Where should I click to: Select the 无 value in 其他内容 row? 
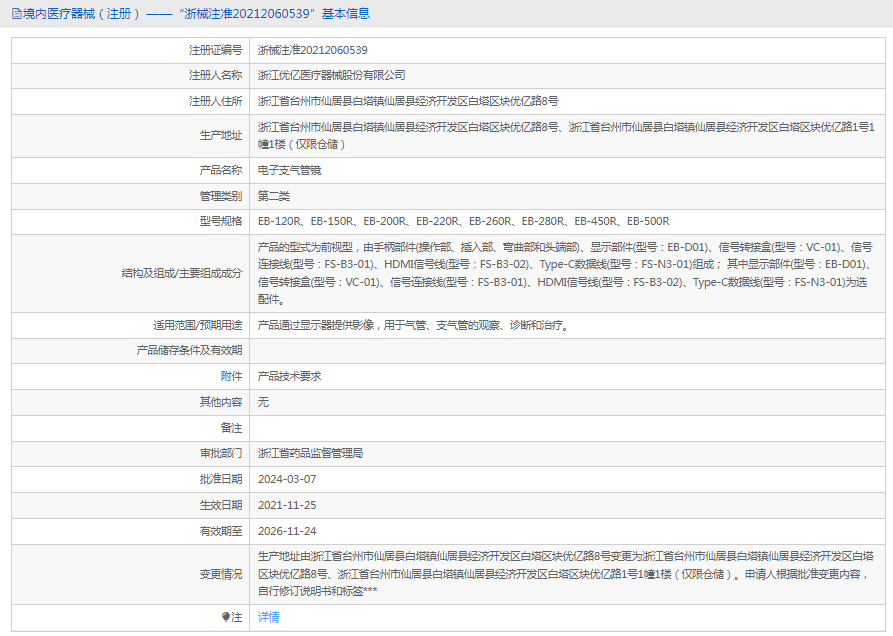tap(263, 402)
